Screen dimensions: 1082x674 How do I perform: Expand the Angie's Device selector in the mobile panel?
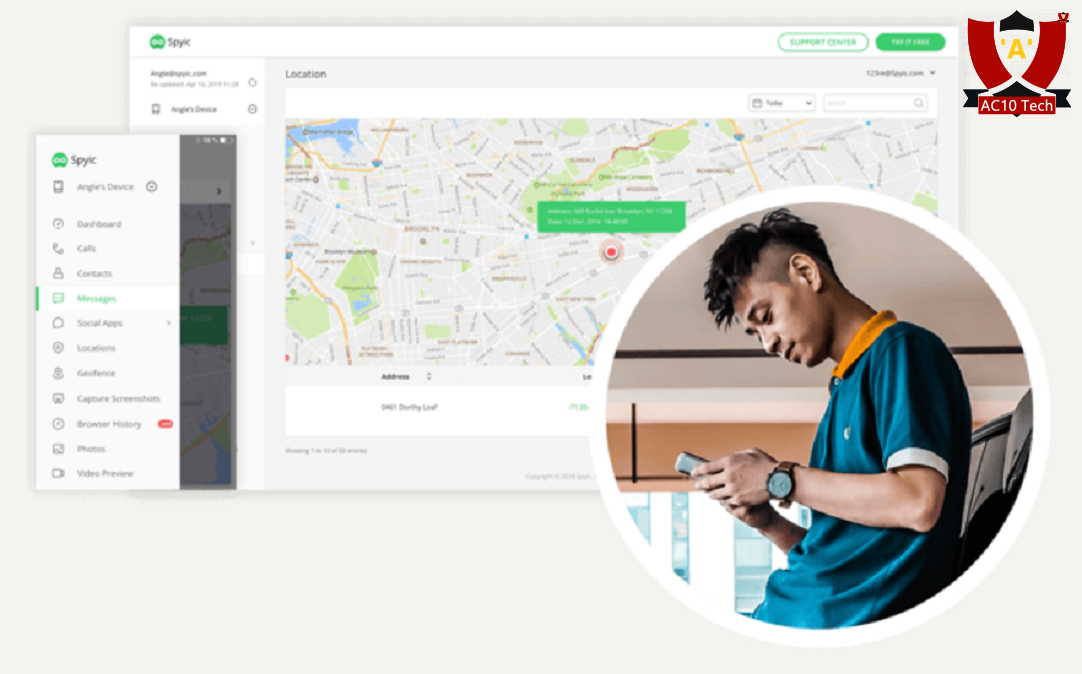pos(151,187)
